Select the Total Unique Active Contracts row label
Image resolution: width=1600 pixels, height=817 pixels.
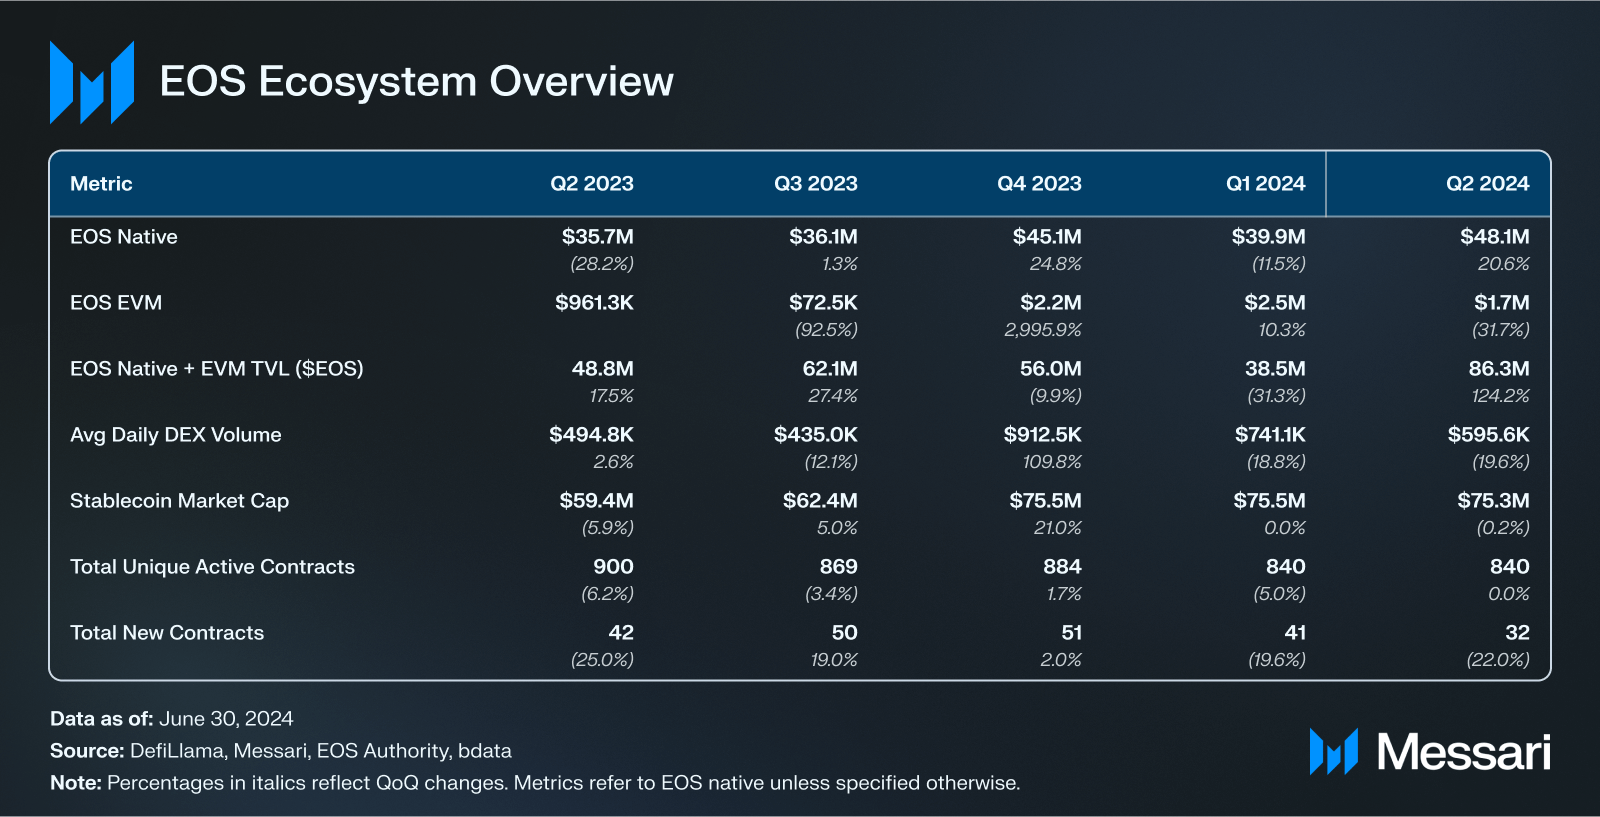212,567
